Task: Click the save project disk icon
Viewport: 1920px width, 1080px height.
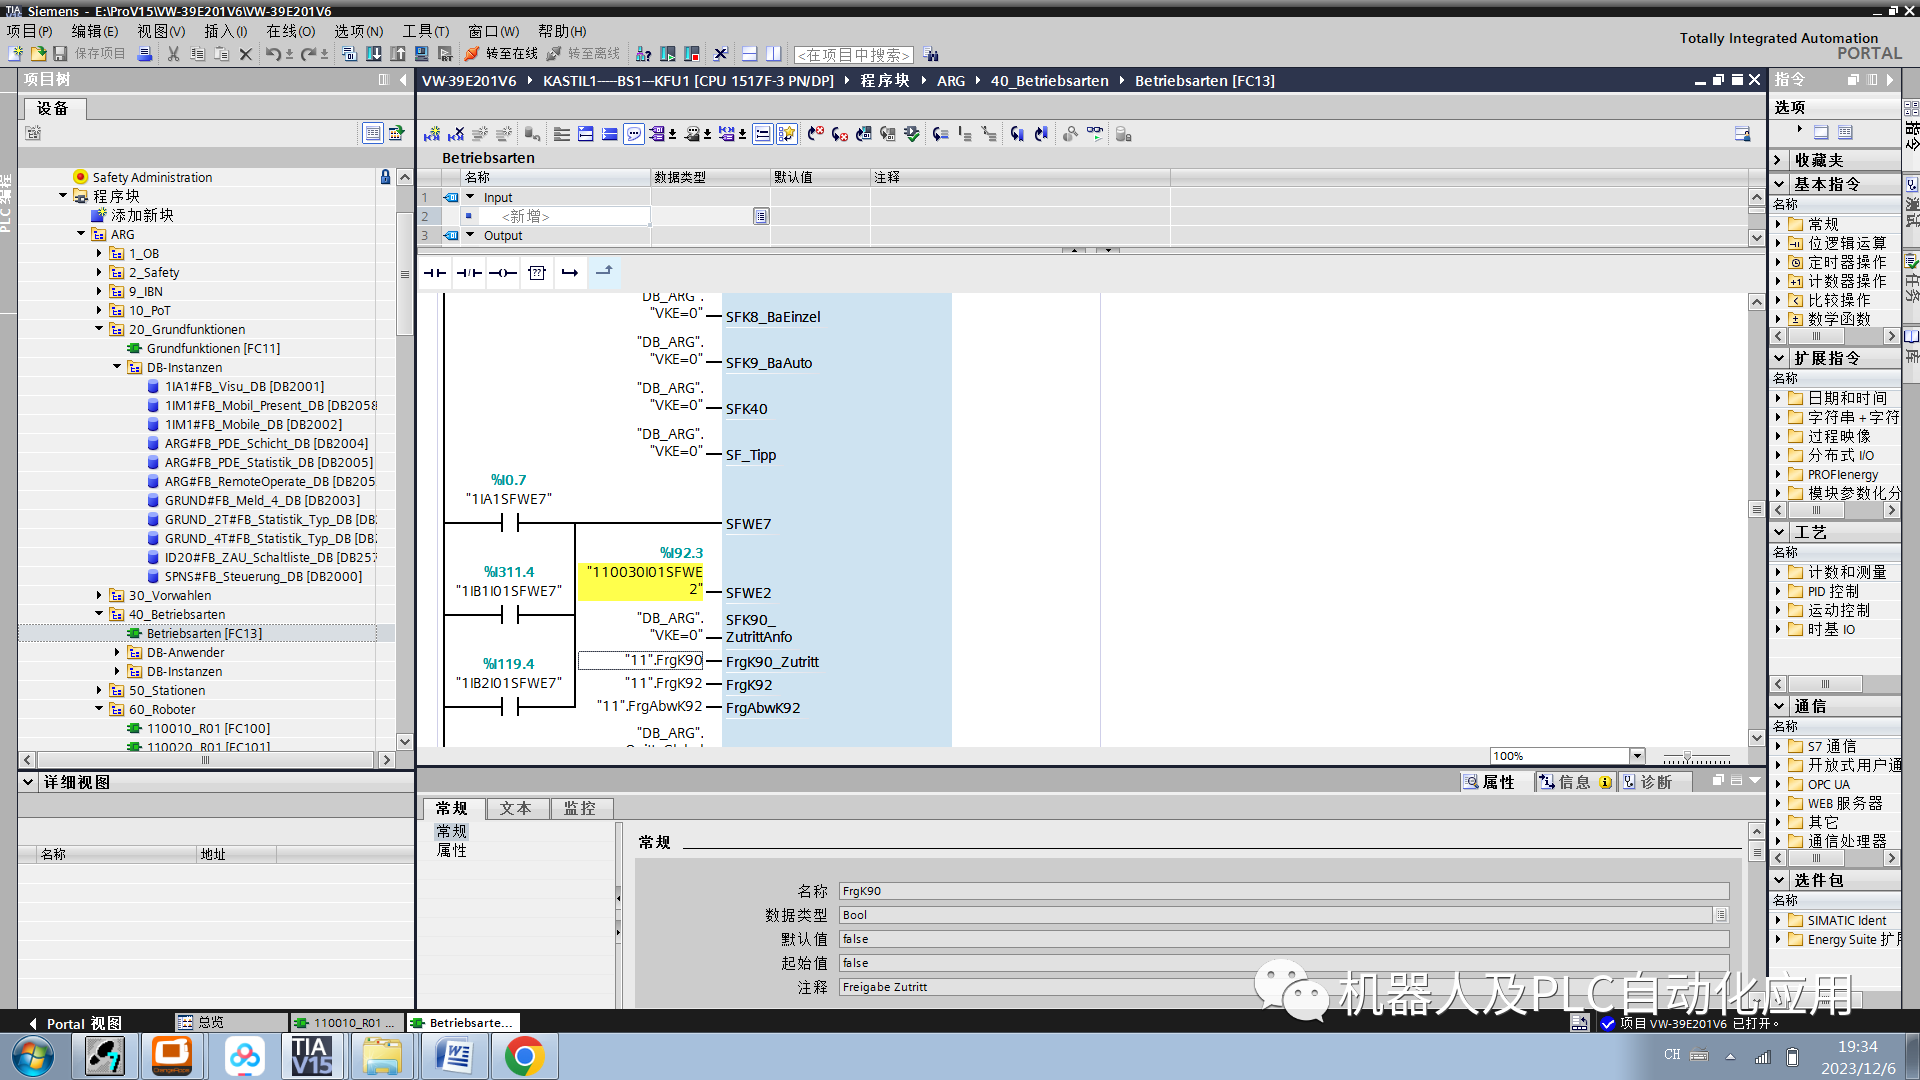Action: click(x=60, y=54)
